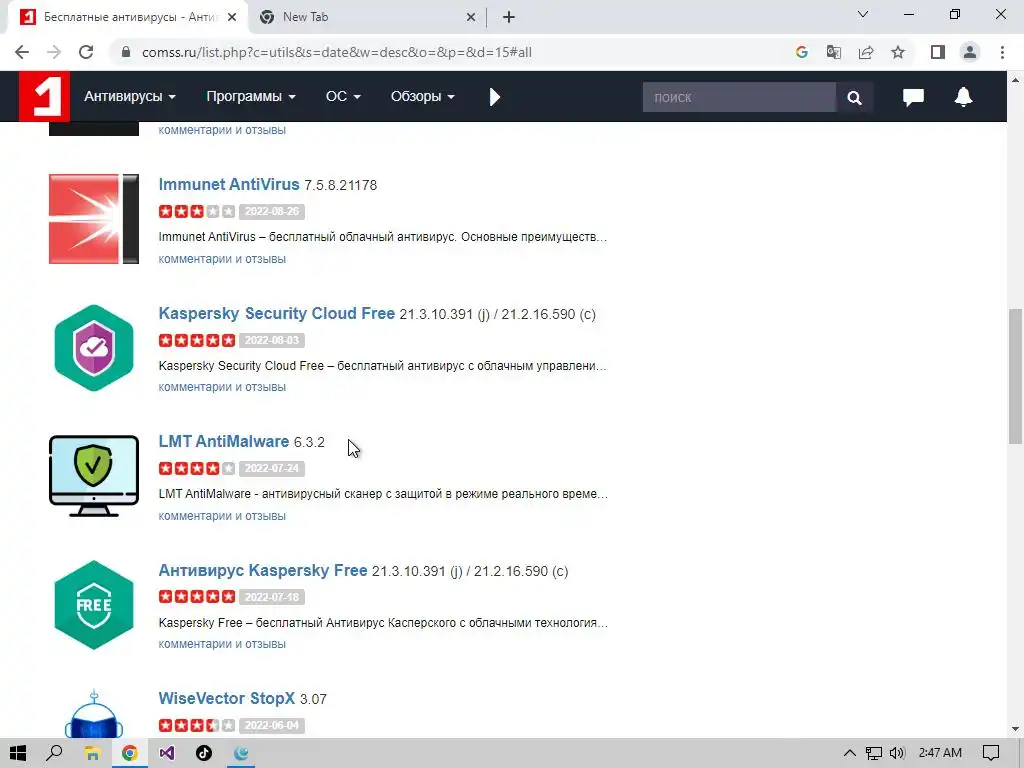The image size is (1024, 768).
Task: Expand the Программы dropdown menu
Action: [x=251, y=97]
